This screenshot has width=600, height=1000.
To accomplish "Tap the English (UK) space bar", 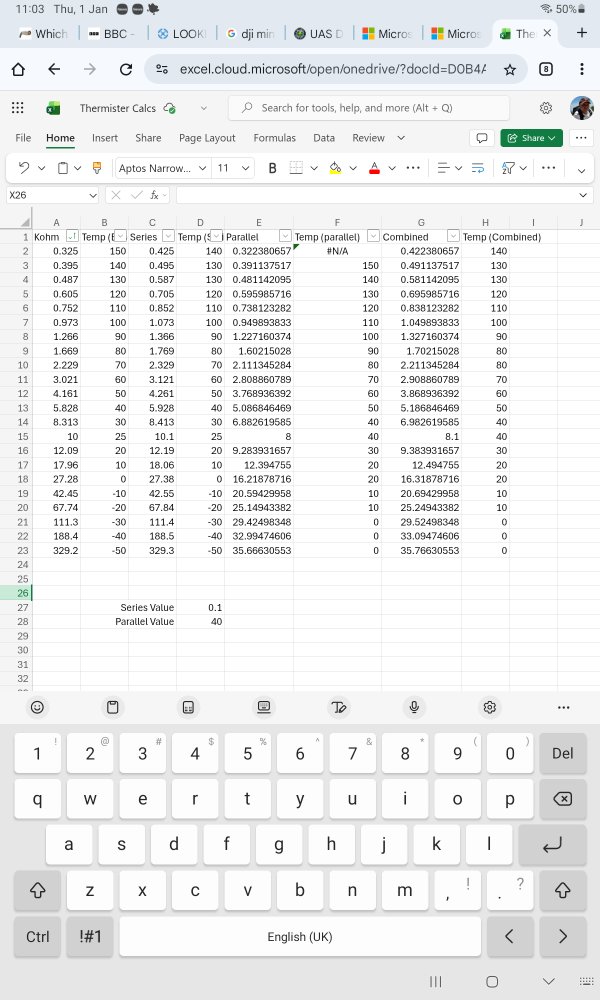I will (300, 936).
